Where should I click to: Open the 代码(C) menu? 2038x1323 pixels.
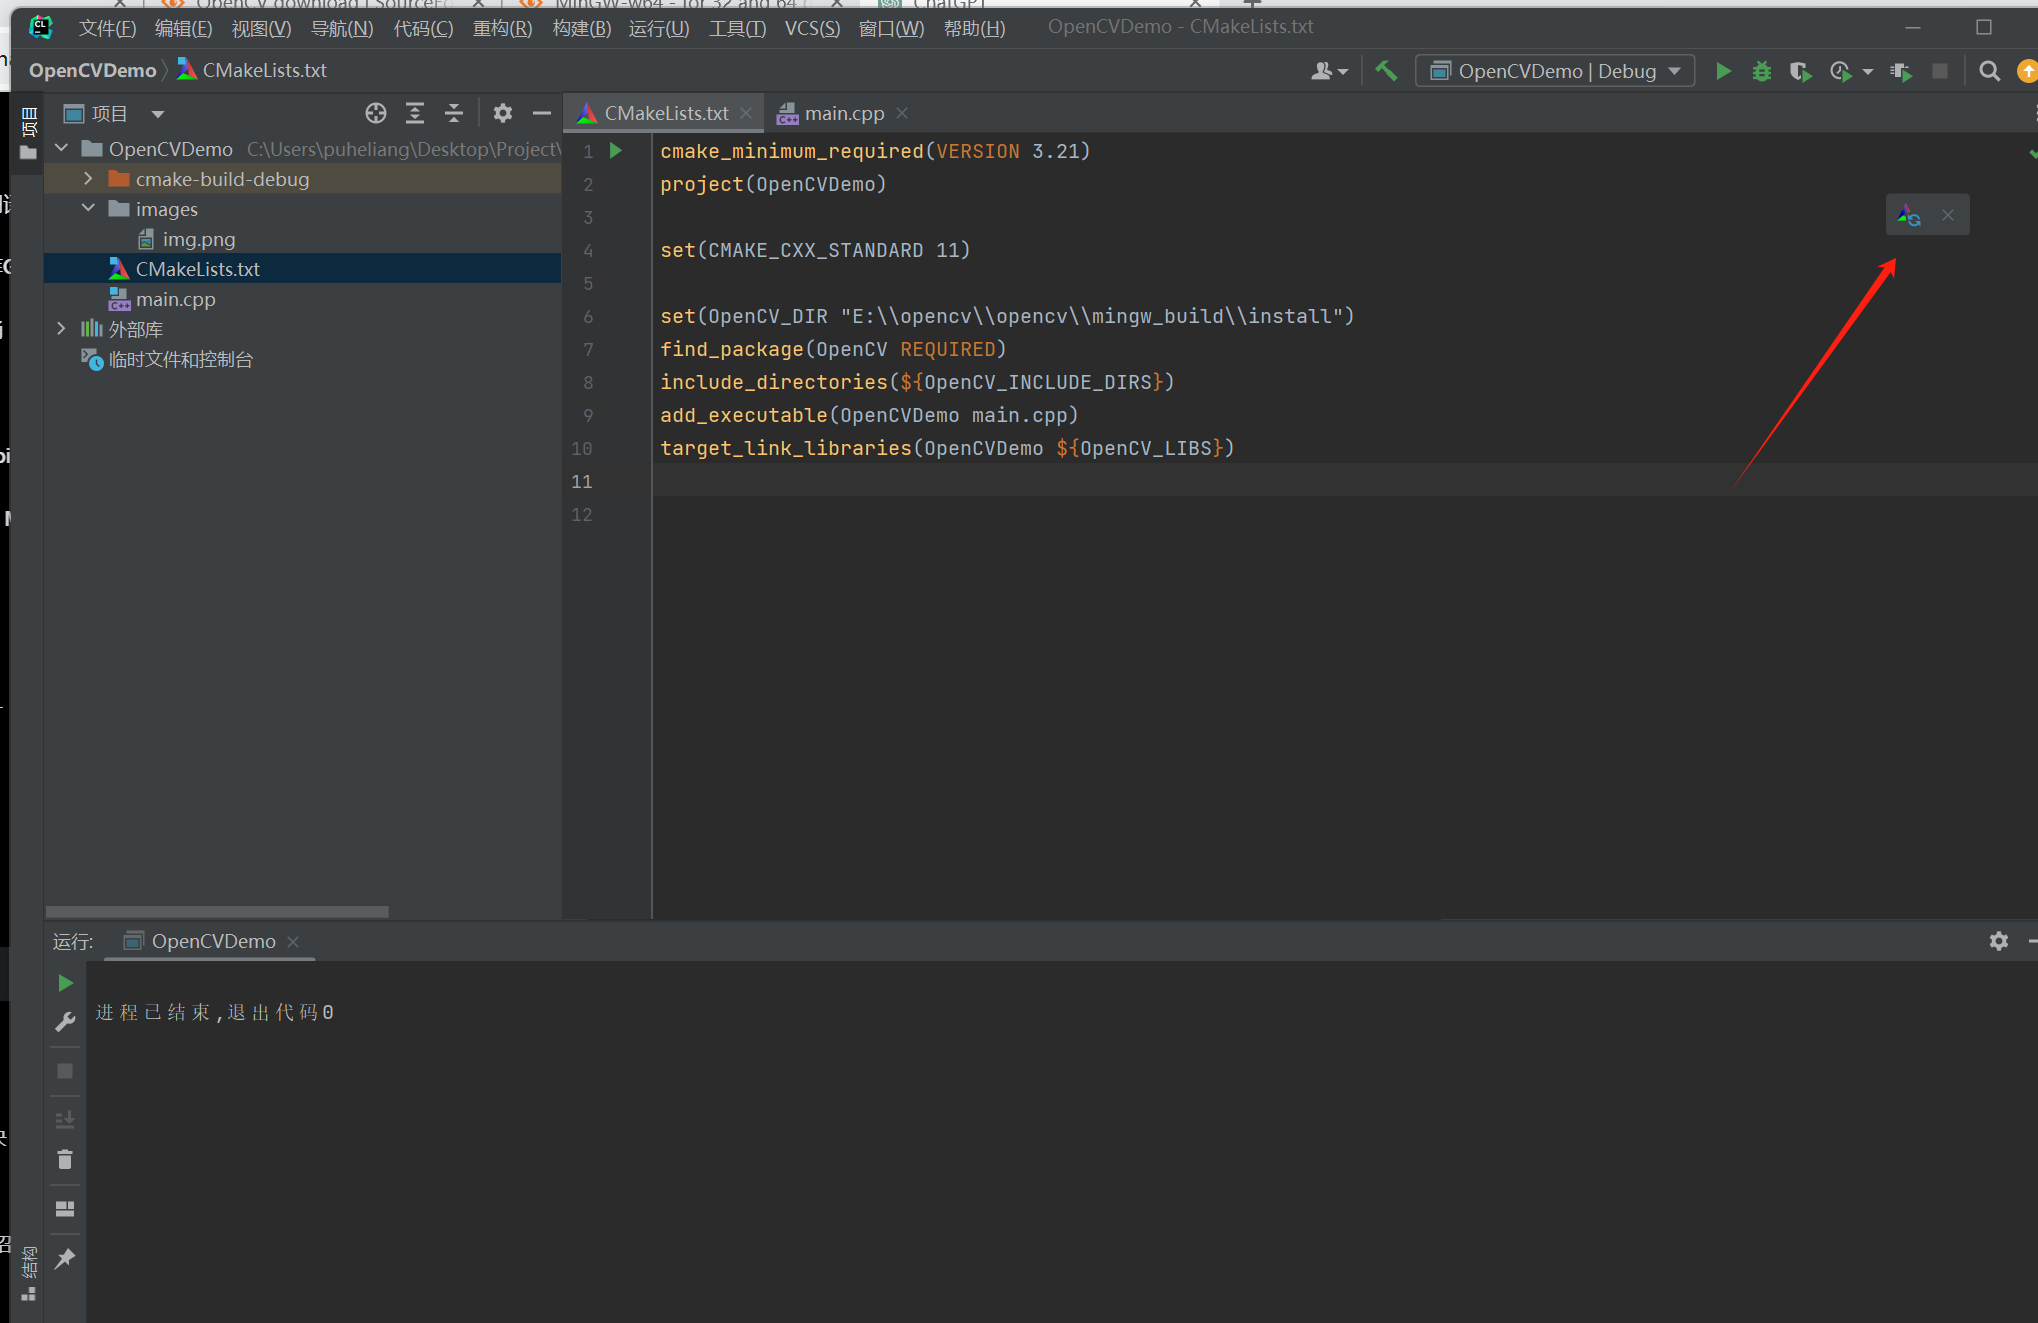click(x=423, y=28)
